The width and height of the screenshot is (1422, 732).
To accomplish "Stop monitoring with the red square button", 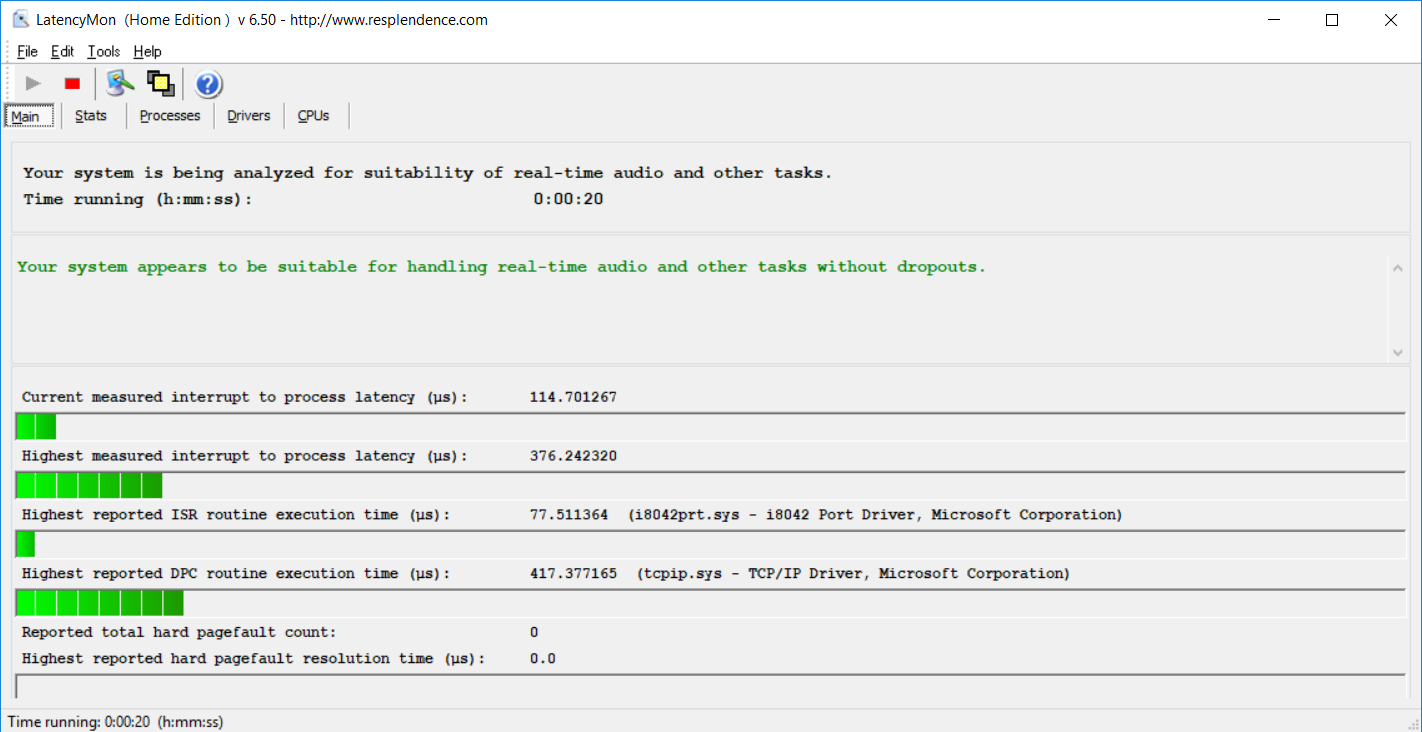I will click(x=72, y=84).
